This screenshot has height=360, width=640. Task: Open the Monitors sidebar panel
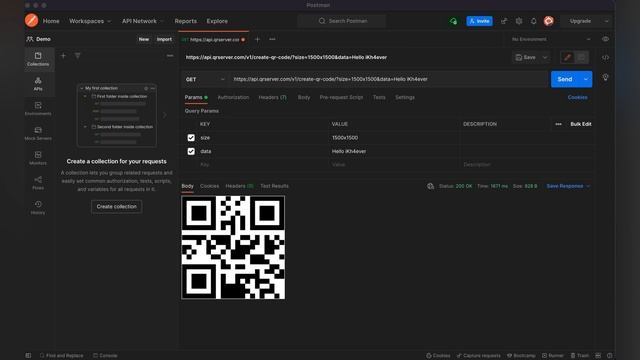pyautogui.click(x=38, y=158)
